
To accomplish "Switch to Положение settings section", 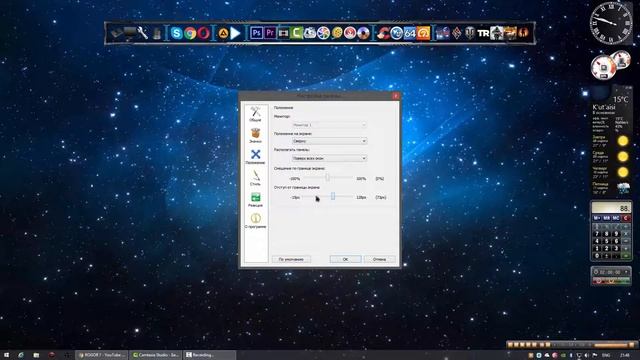I will click(256, 157).
